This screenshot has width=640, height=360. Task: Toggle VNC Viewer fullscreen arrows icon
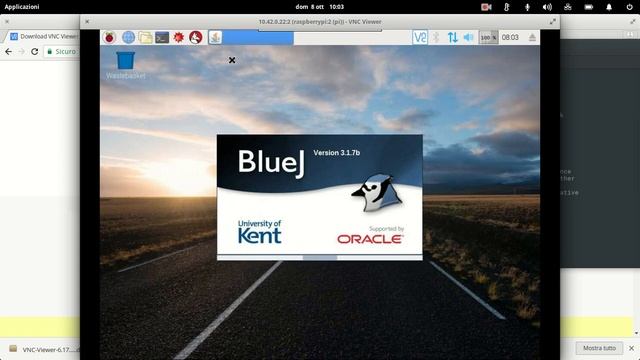(552, 22)
